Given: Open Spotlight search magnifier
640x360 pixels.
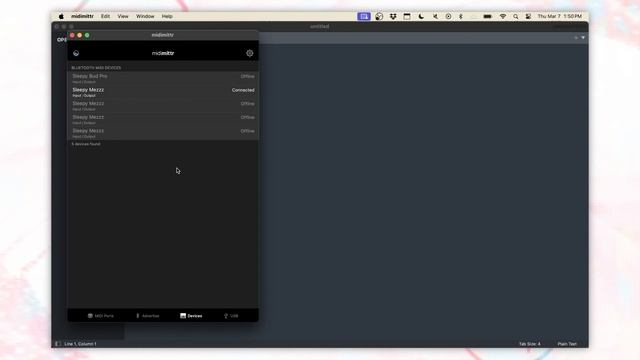Looking at the screenshot, I should [516, 16].
